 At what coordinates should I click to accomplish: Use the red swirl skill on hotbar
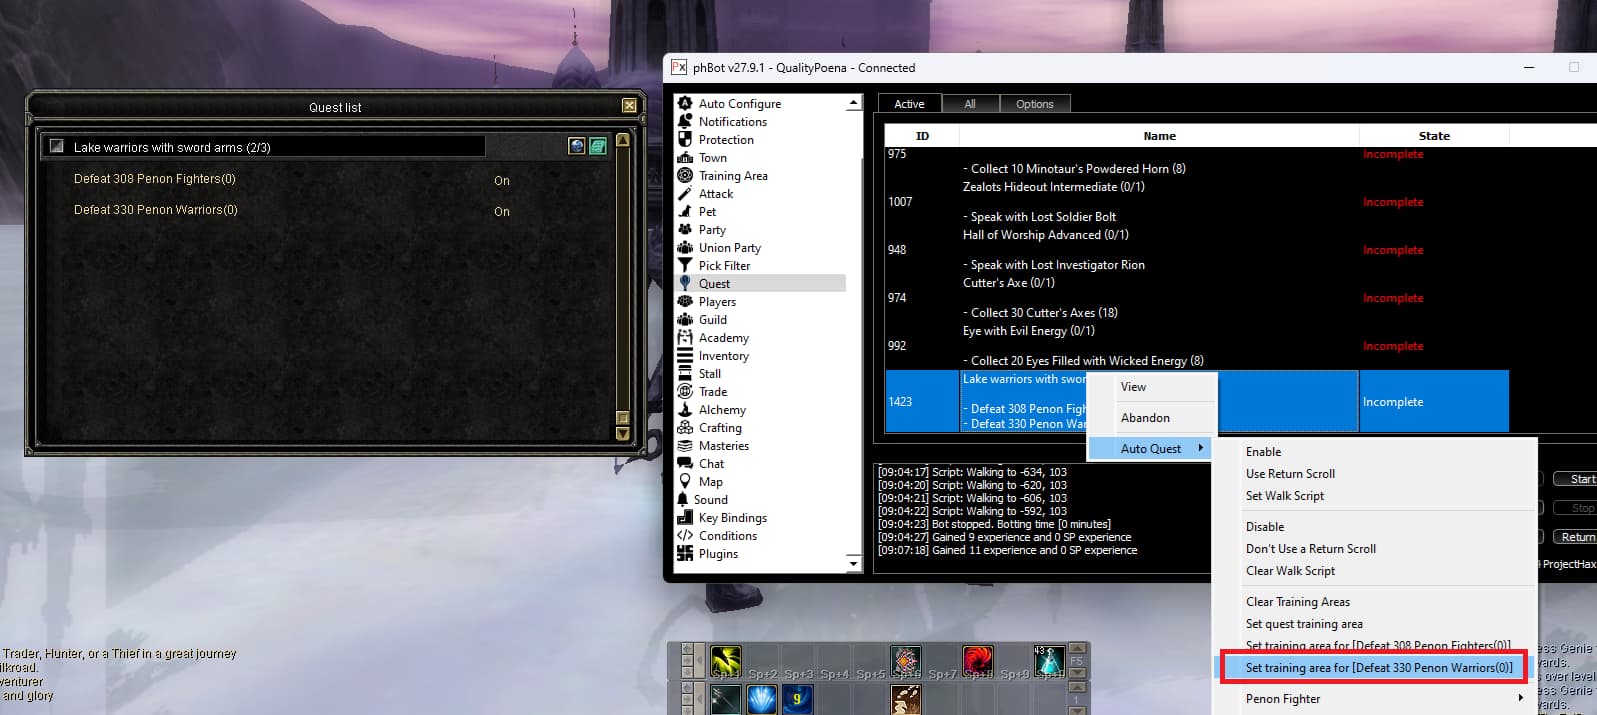tap(977, 660)
